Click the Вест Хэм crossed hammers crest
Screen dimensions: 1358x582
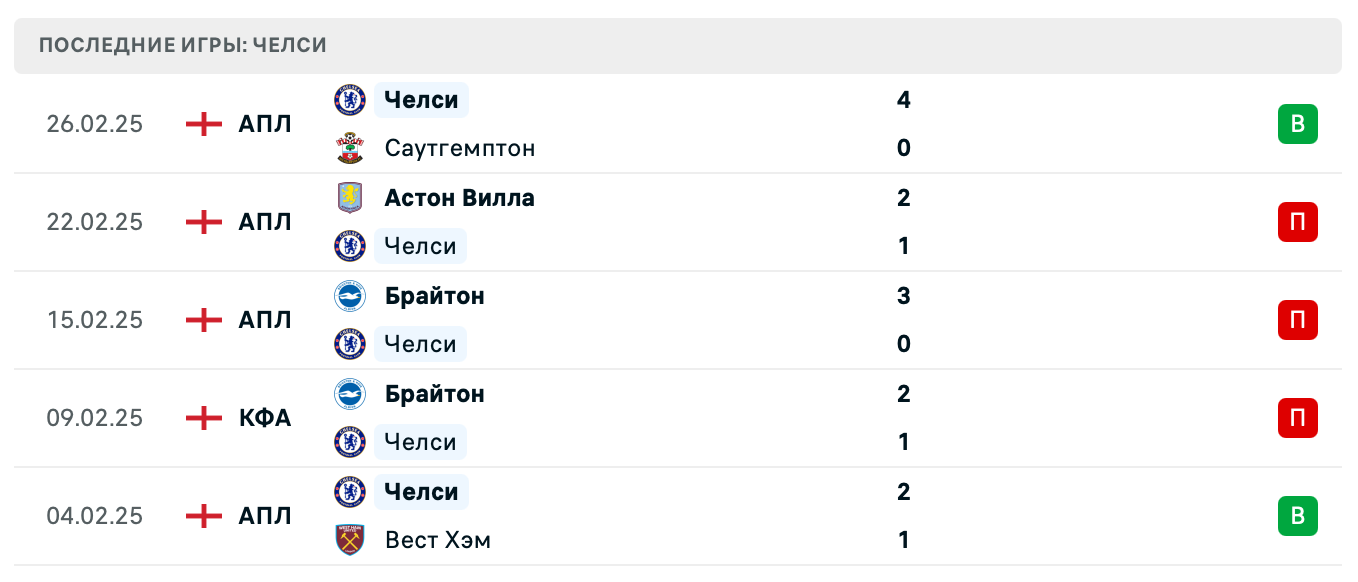[x=349, y=540]
